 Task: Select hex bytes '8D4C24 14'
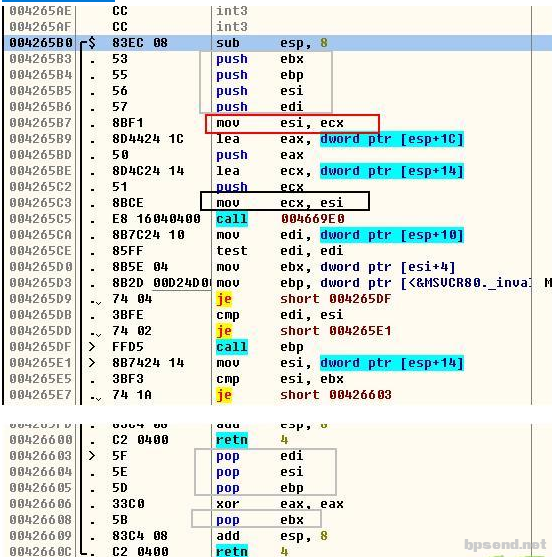point(148,171)
